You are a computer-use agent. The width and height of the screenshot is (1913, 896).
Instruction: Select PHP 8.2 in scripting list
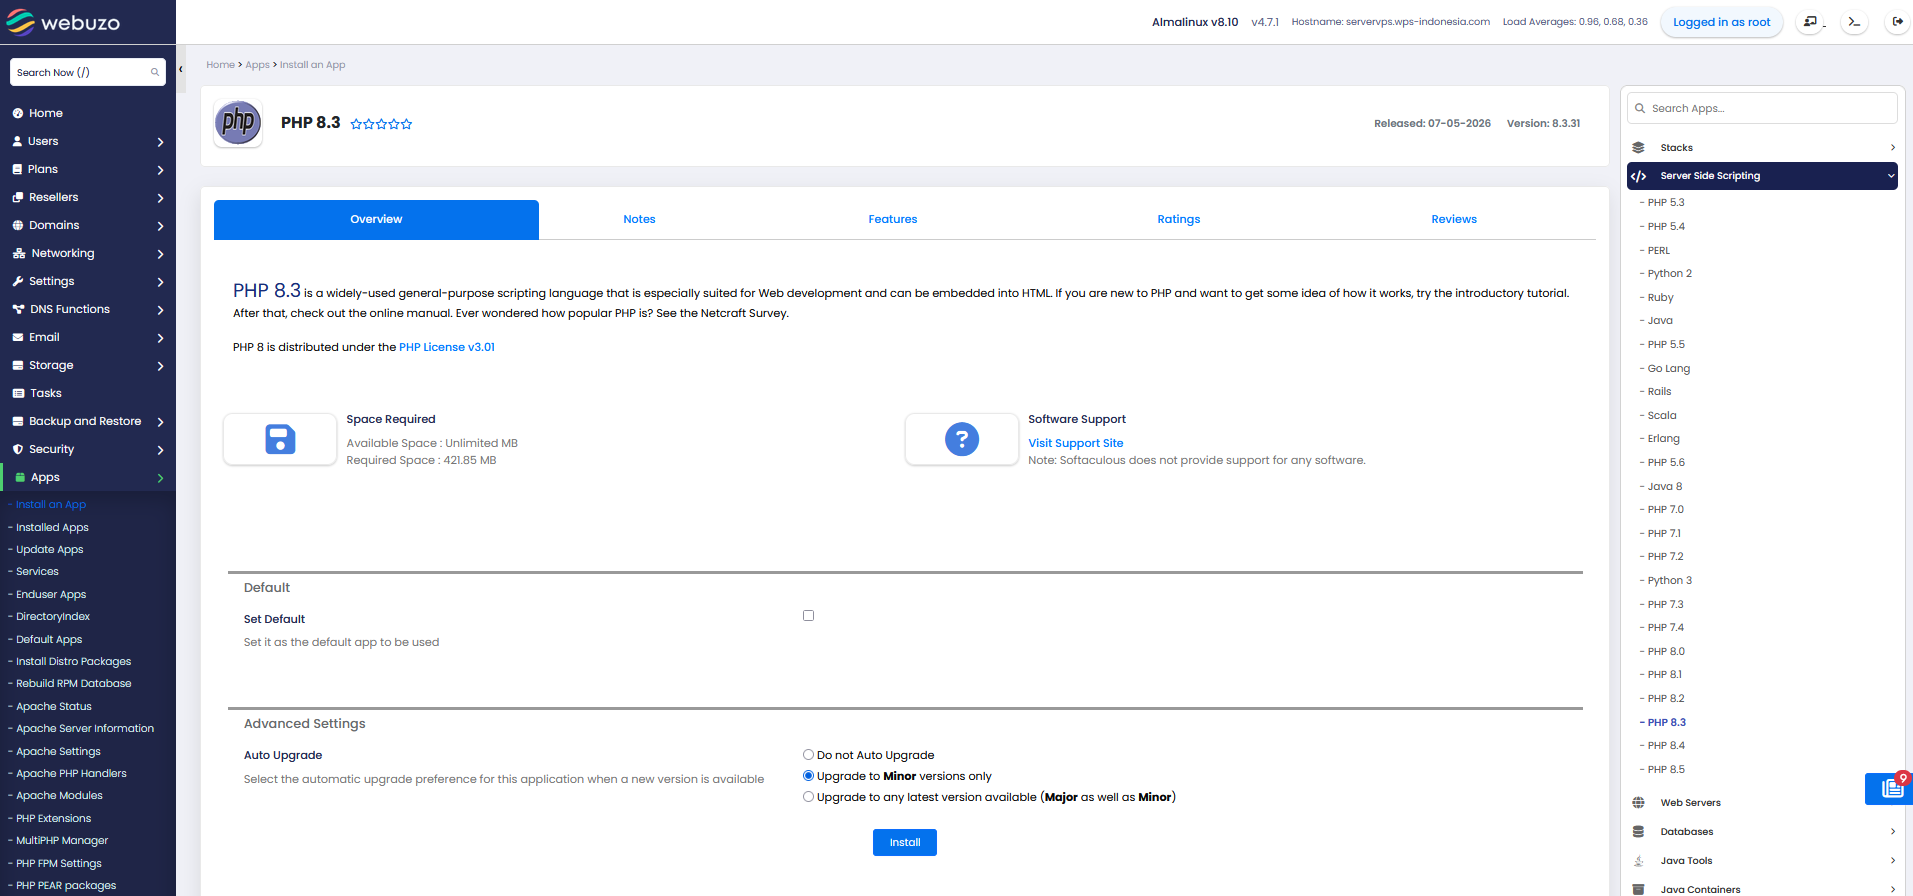point(1666,698)
